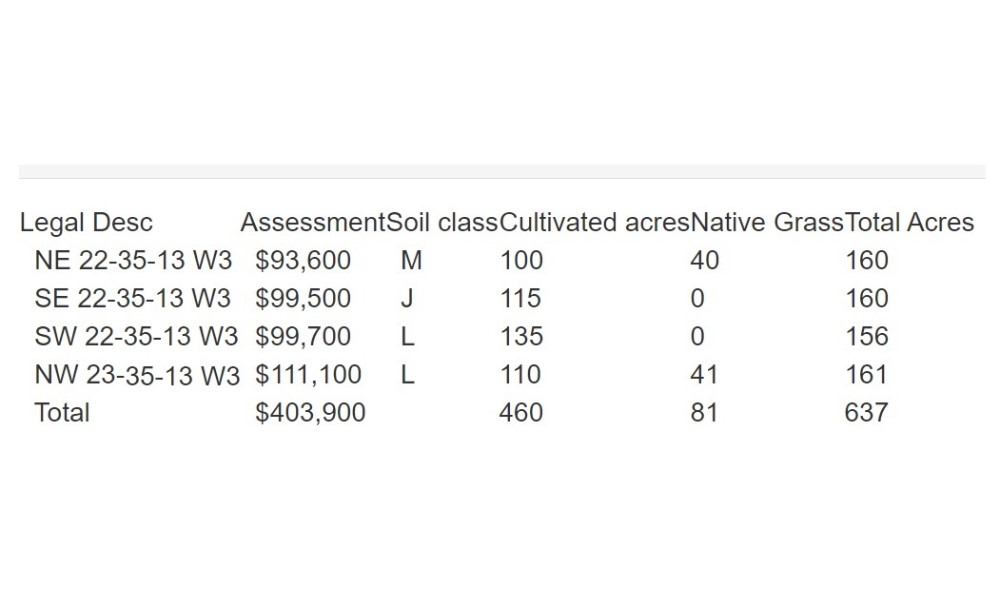Click the Soil class column header
The height and width of the screenshot is (607, 1000).
(442, 223)
